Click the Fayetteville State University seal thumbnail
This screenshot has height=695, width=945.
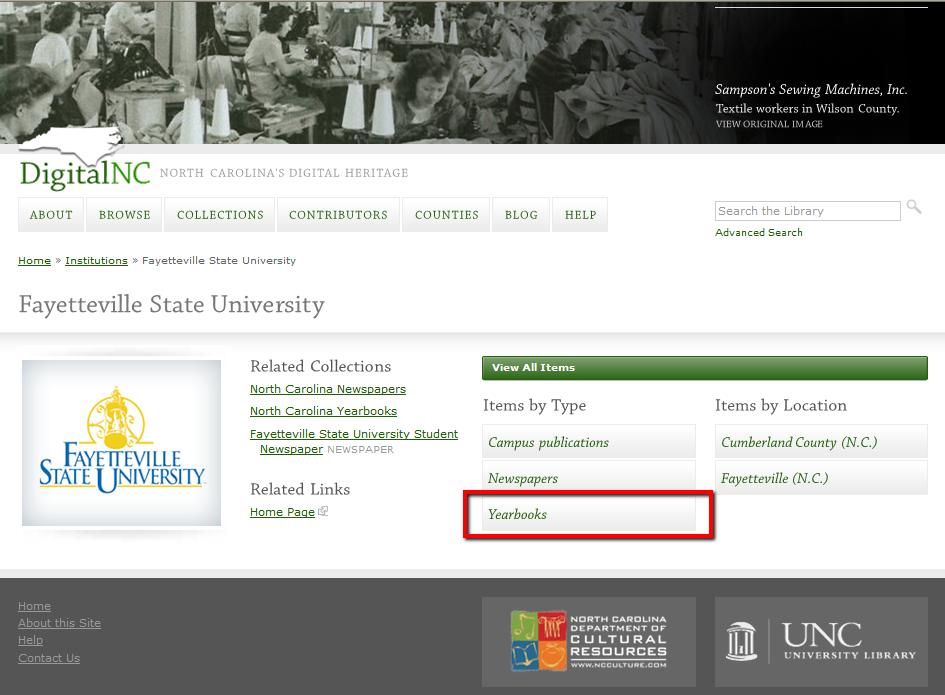[121, 443]
